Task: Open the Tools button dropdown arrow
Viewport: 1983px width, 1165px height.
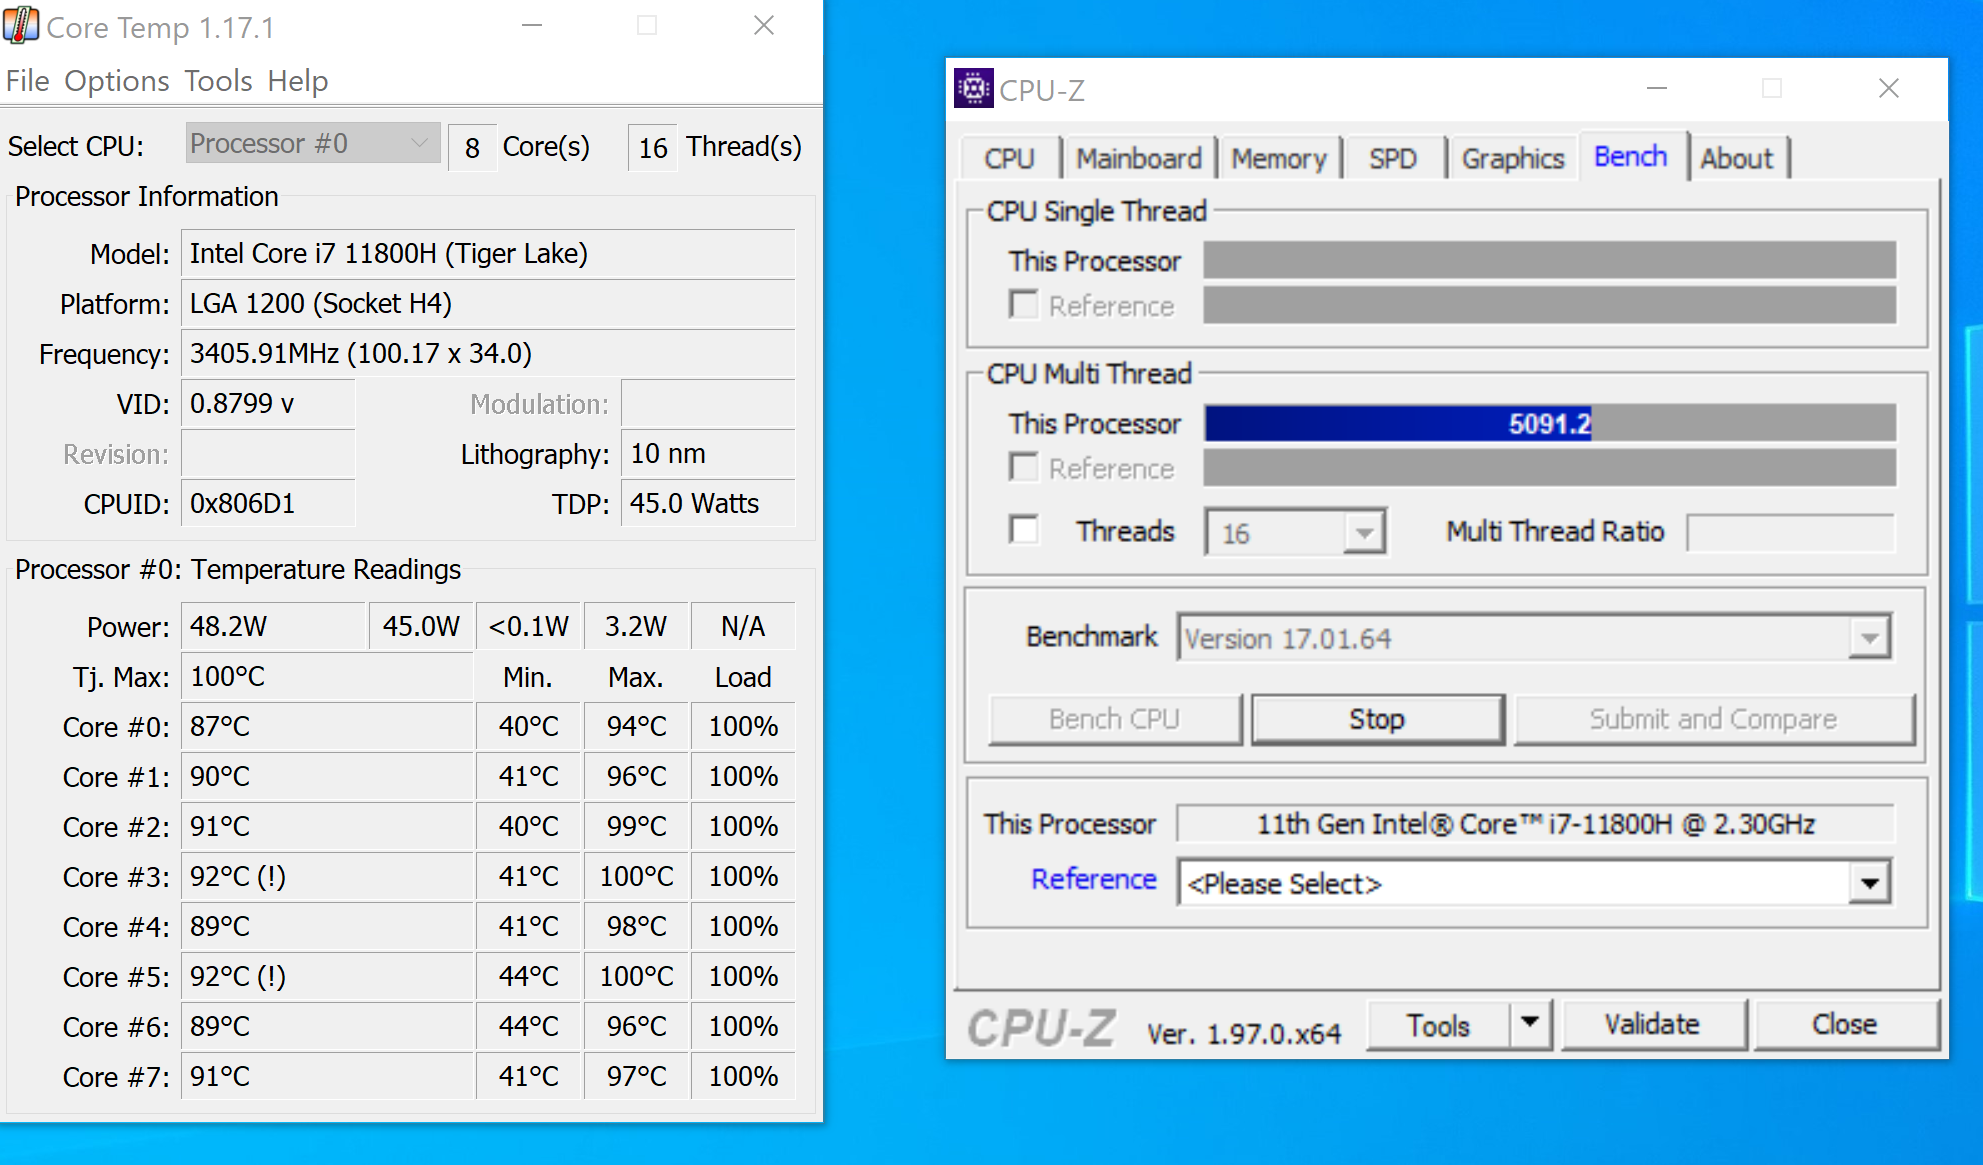Action: point(1529,1023)
